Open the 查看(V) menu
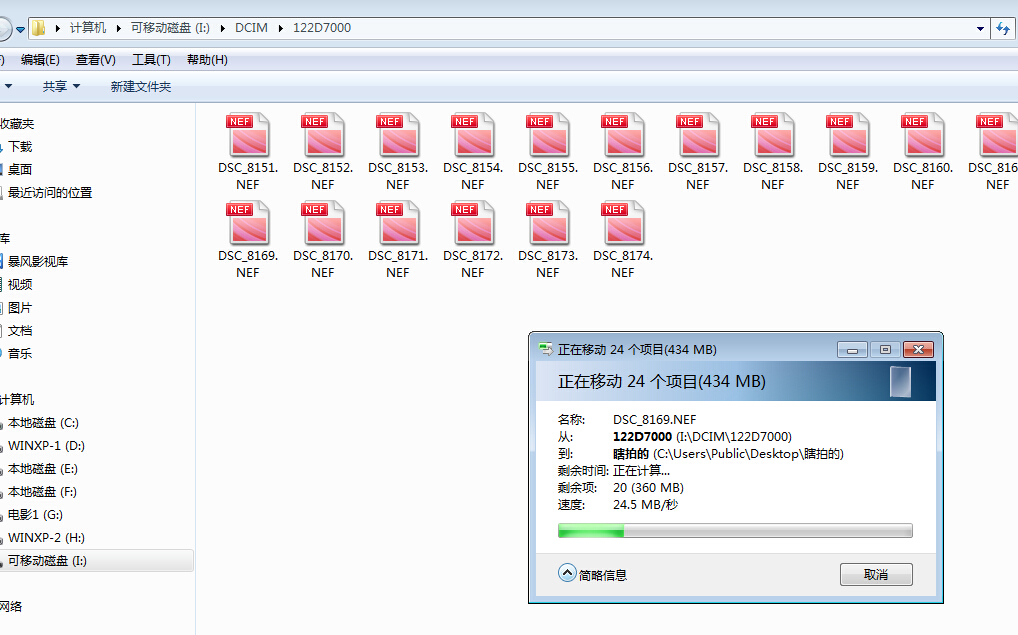This screenshot has width=1018, height=635. [95, 60]
